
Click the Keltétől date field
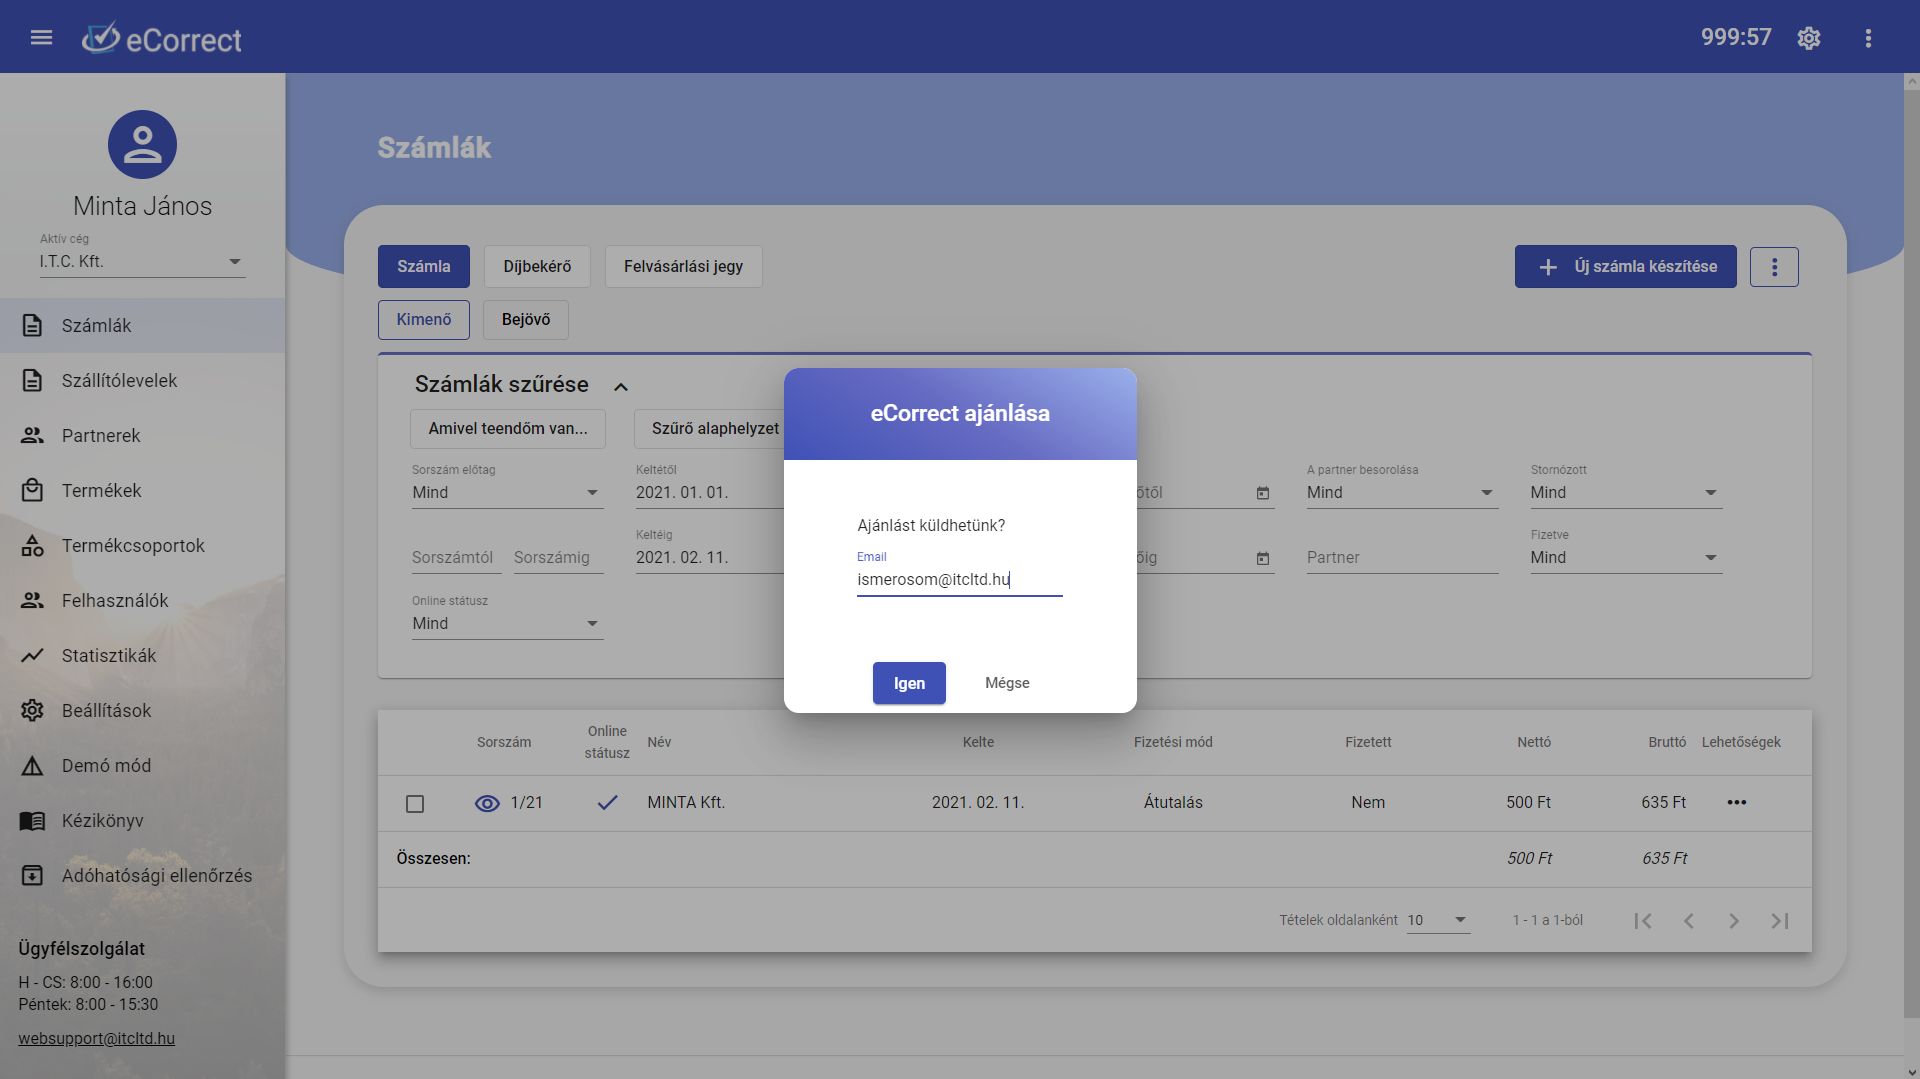[x=709, y=492]
